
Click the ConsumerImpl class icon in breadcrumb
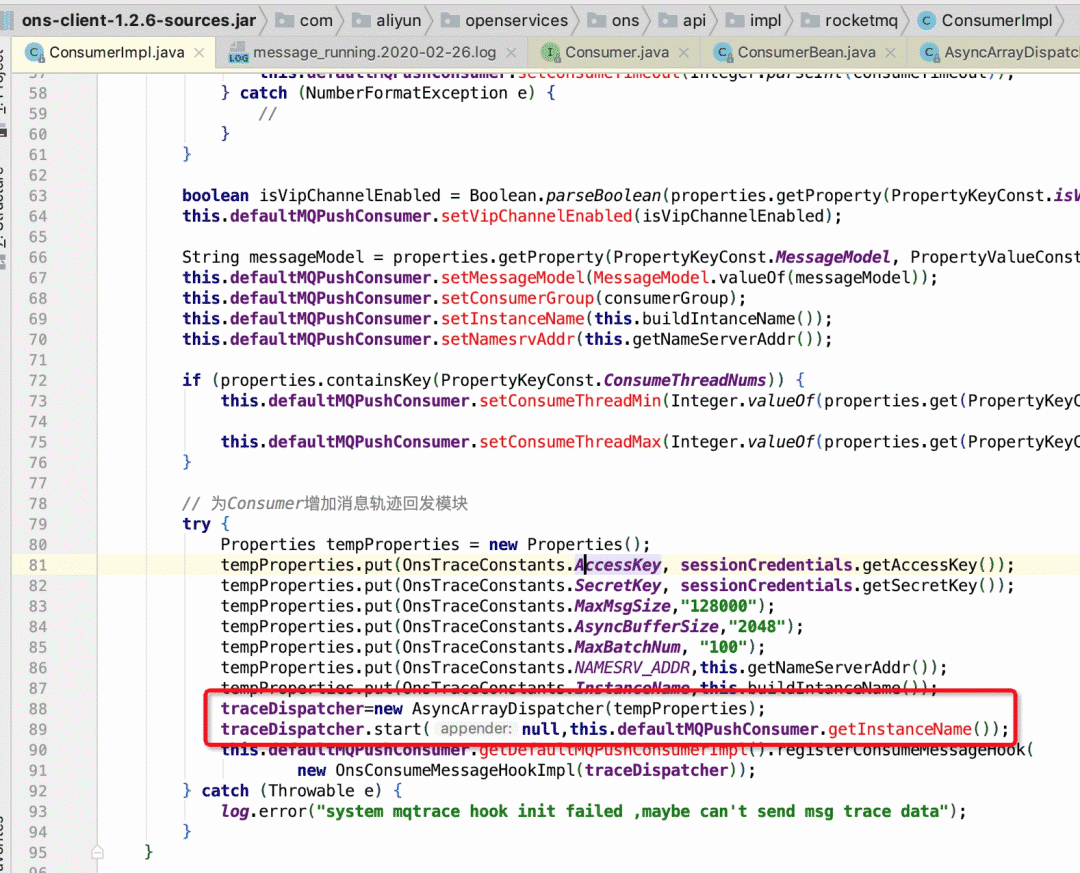coord(927,21)
